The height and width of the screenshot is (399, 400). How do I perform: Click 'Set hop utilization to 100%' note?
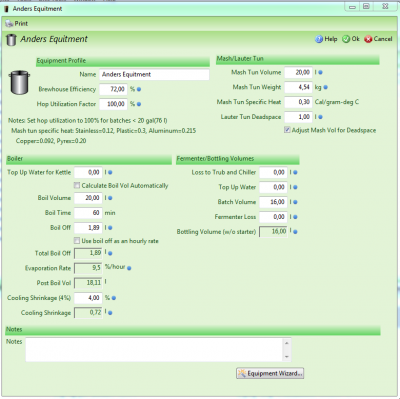(88, 121)
